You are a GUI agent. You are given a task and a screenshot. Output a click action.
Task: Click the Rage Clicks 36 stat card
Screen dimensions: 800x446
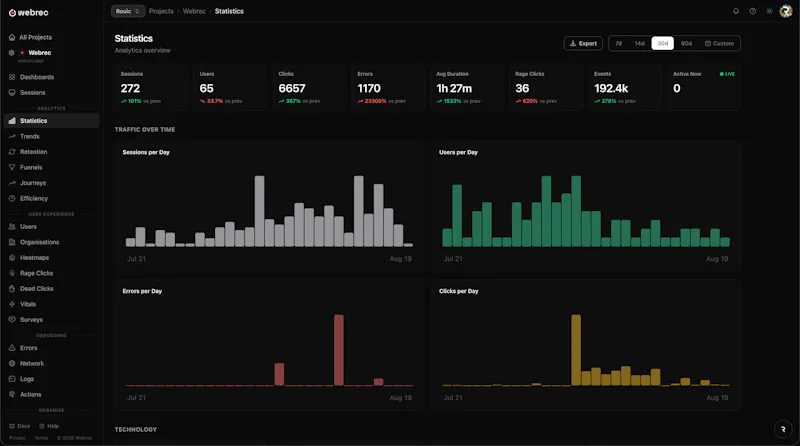coord(546,88)
